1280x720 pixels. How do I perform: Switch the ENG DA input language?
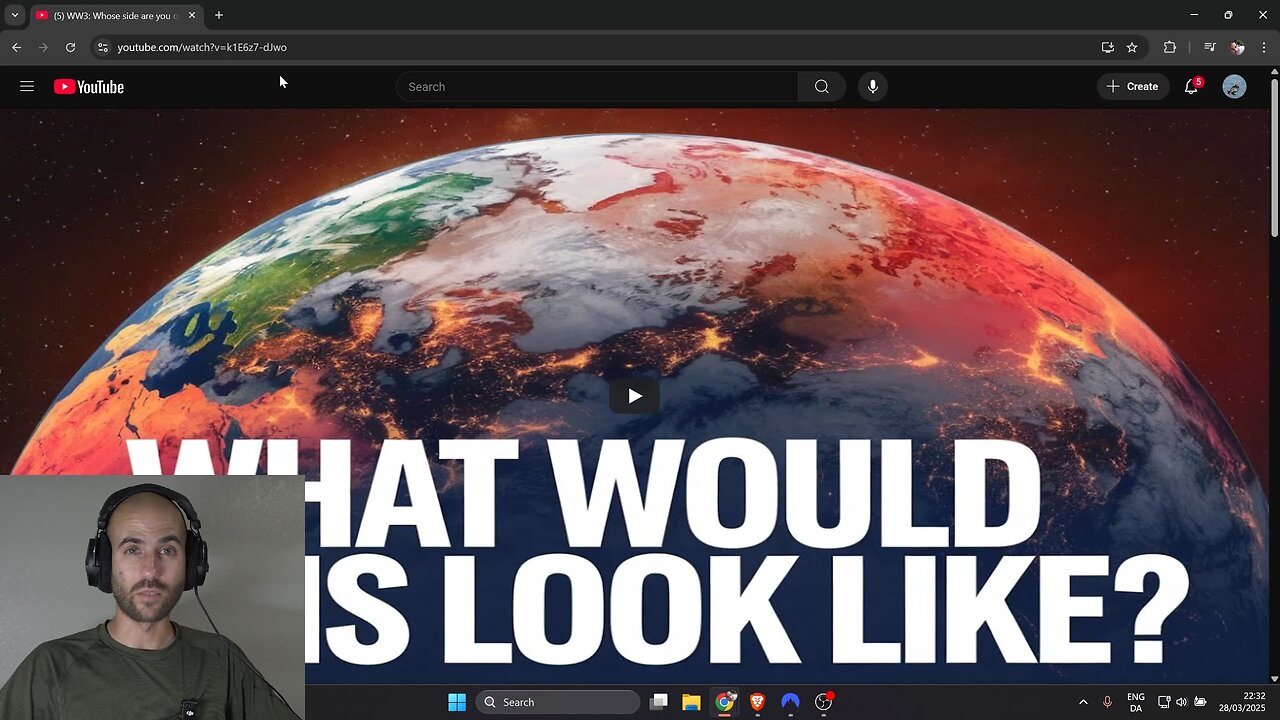pos(1136,702)
